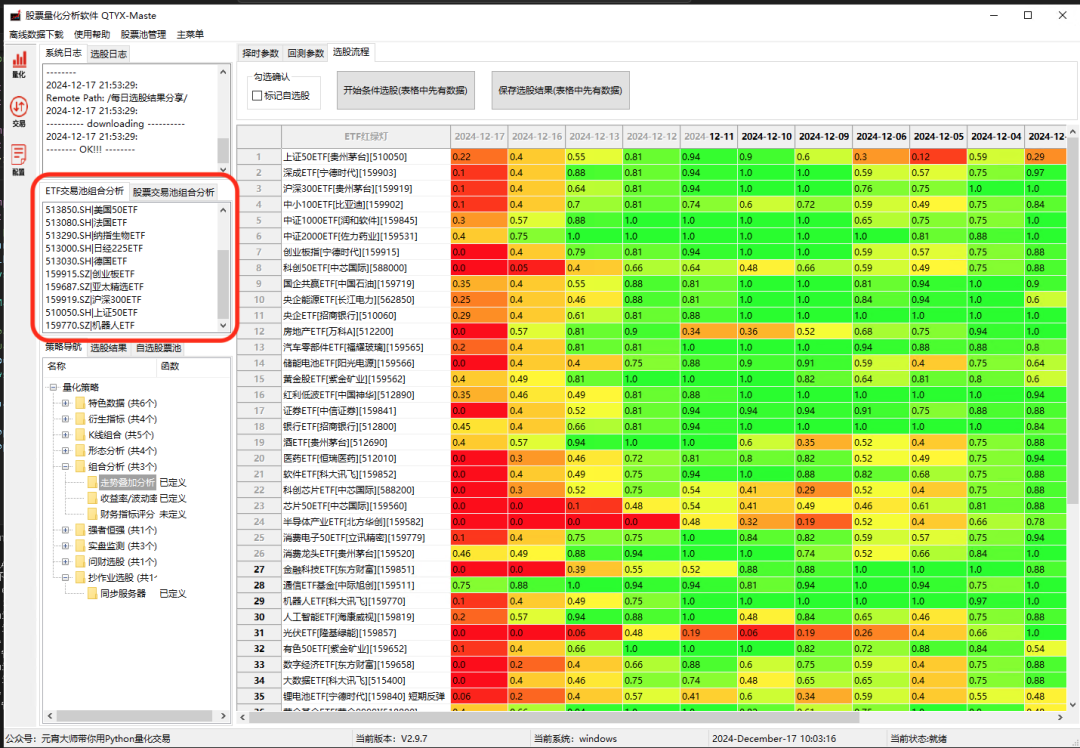Select the 上证50ETF[贵州茅台][510050] row cell
Image resolution: width=1080 pixels, height=748 pixels.
(x=366, y=157)
